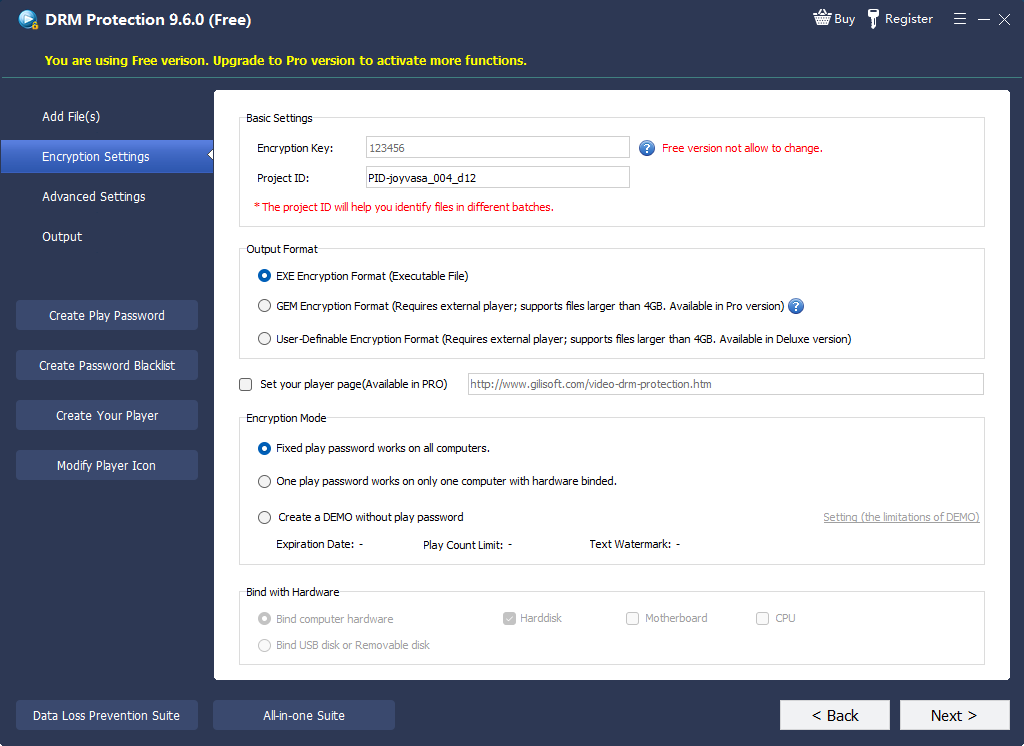Click the DRM Protection app logo icon
This screenshot has width=1024, height=746.
coord(28,20)
